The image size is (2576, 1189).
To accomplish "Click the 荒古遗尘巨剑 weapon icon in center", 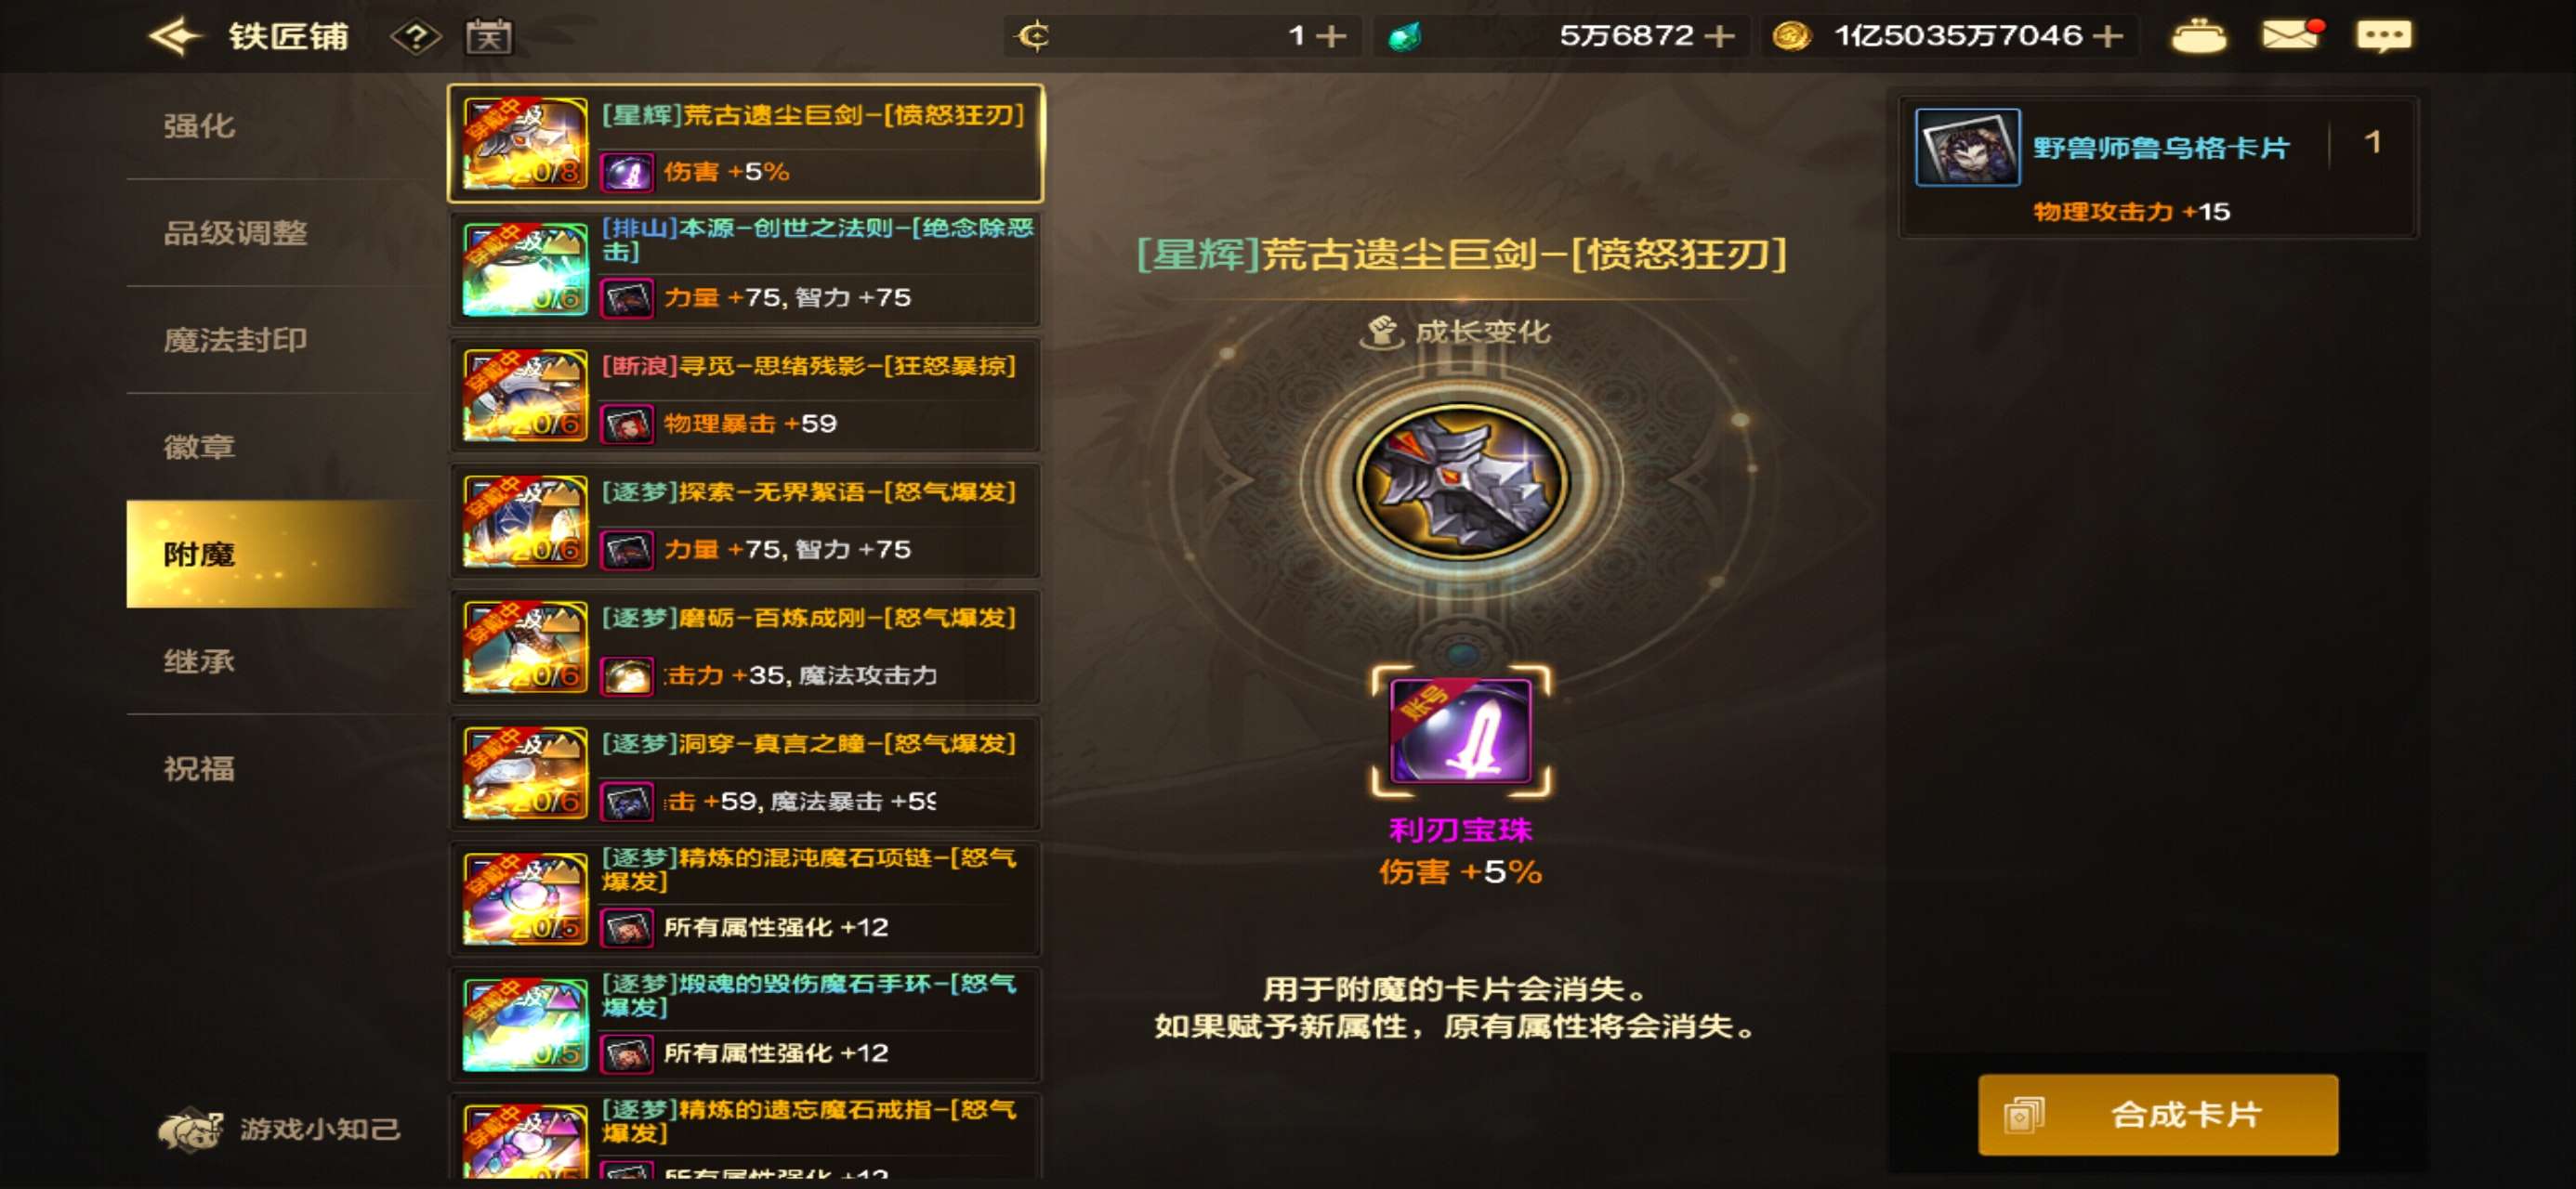I will (1461, 482).
